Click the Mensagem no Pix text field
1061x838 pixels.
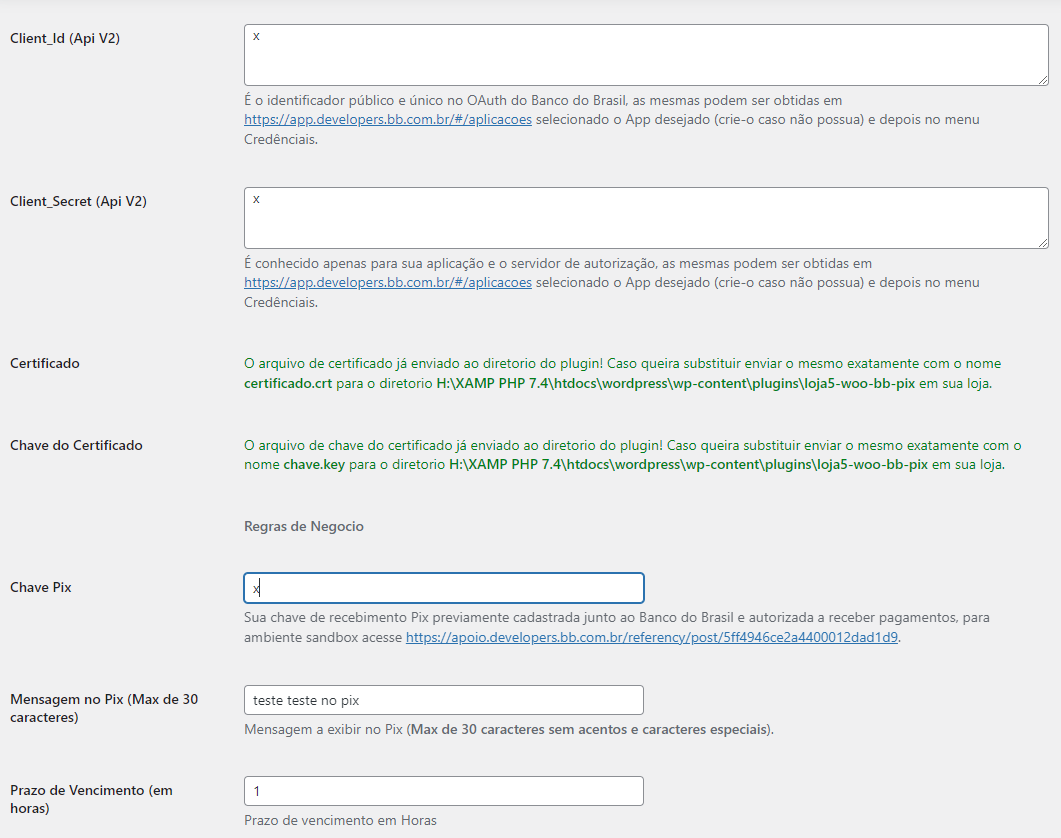[444, 700]
